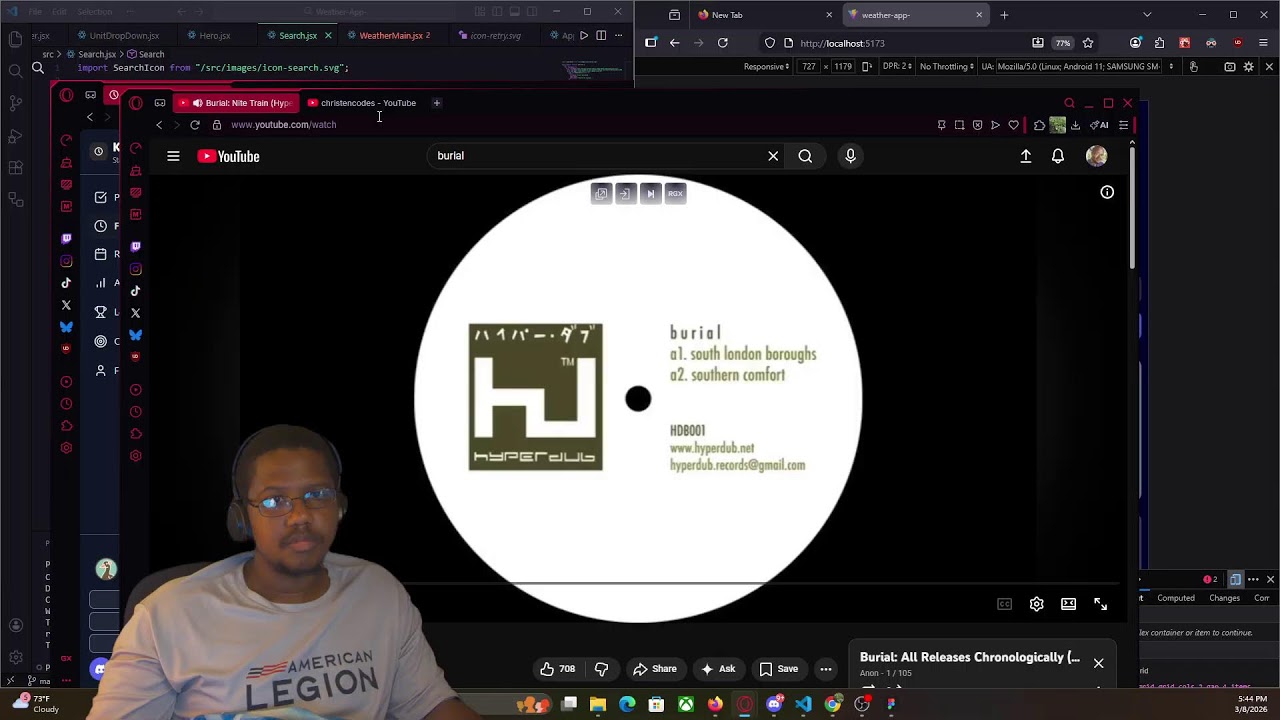Open YouTube notifications bell

click(x=1058, y=156)
